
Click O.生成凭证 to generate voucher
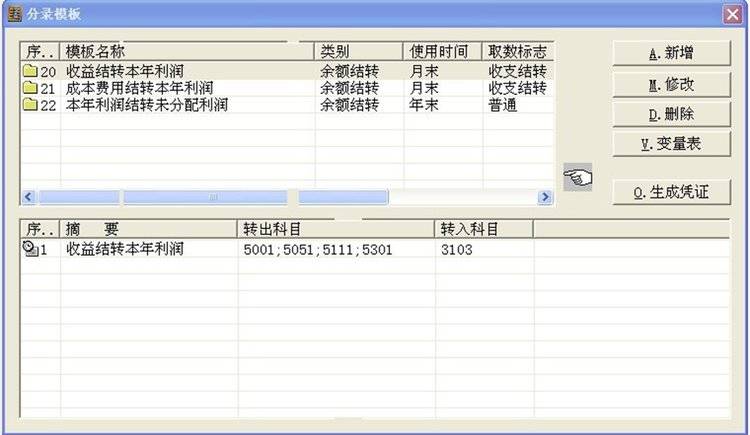671,192
